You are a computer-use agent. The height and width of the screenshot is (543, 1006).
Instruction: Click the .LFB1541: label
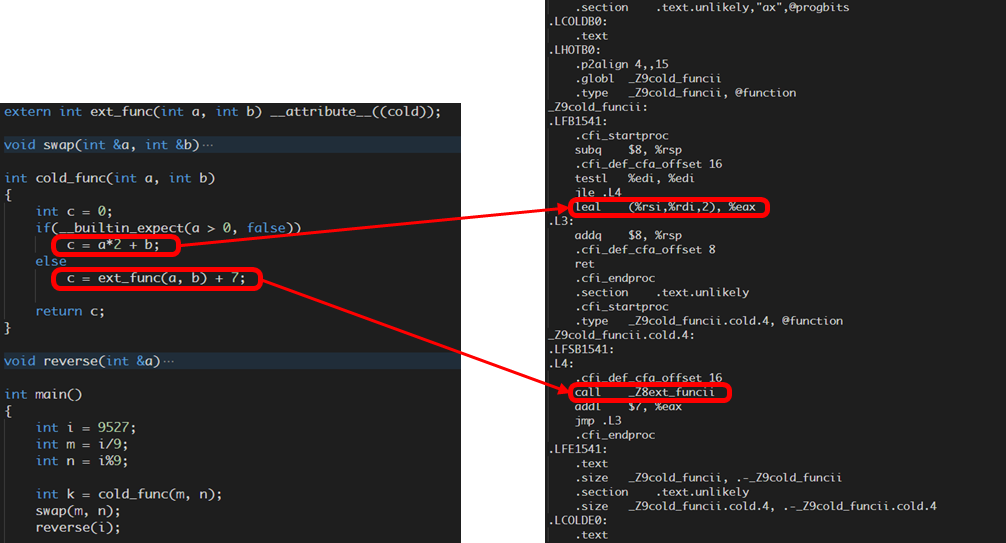click(x=578, y=121)
